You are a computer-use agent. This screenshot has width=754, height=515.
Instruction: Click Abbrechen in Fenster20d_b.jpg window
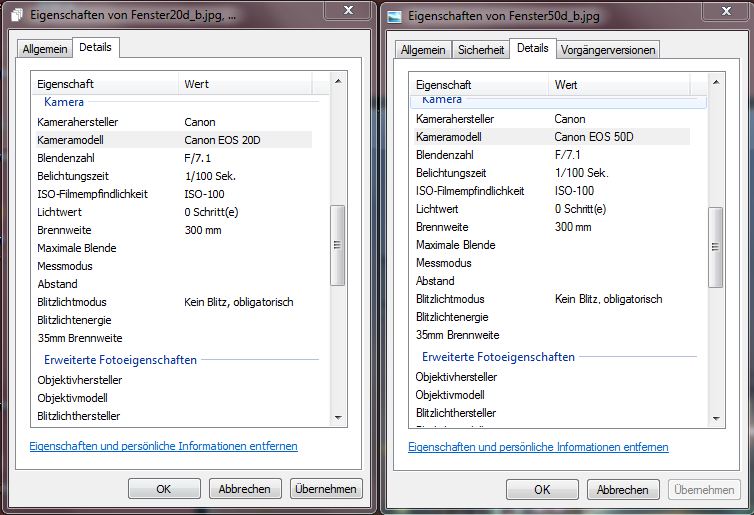pyautogui.click(x=245, y=489)
